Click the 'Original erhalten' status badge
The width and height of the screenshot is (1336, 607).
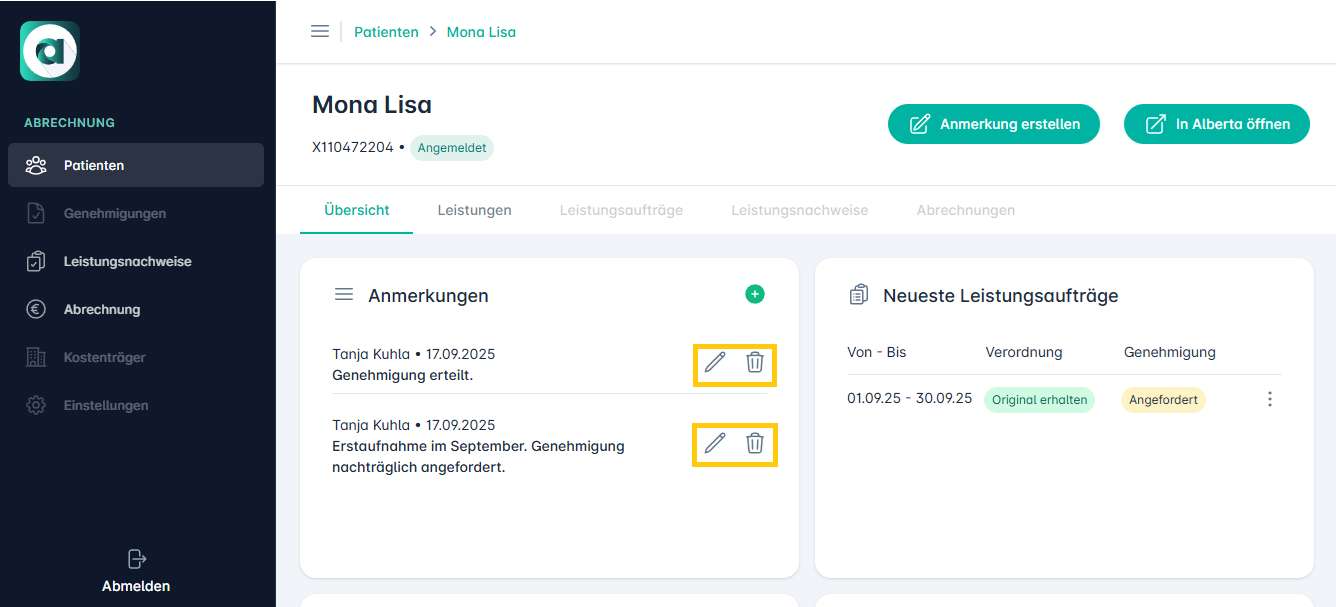coord(1039,400)
